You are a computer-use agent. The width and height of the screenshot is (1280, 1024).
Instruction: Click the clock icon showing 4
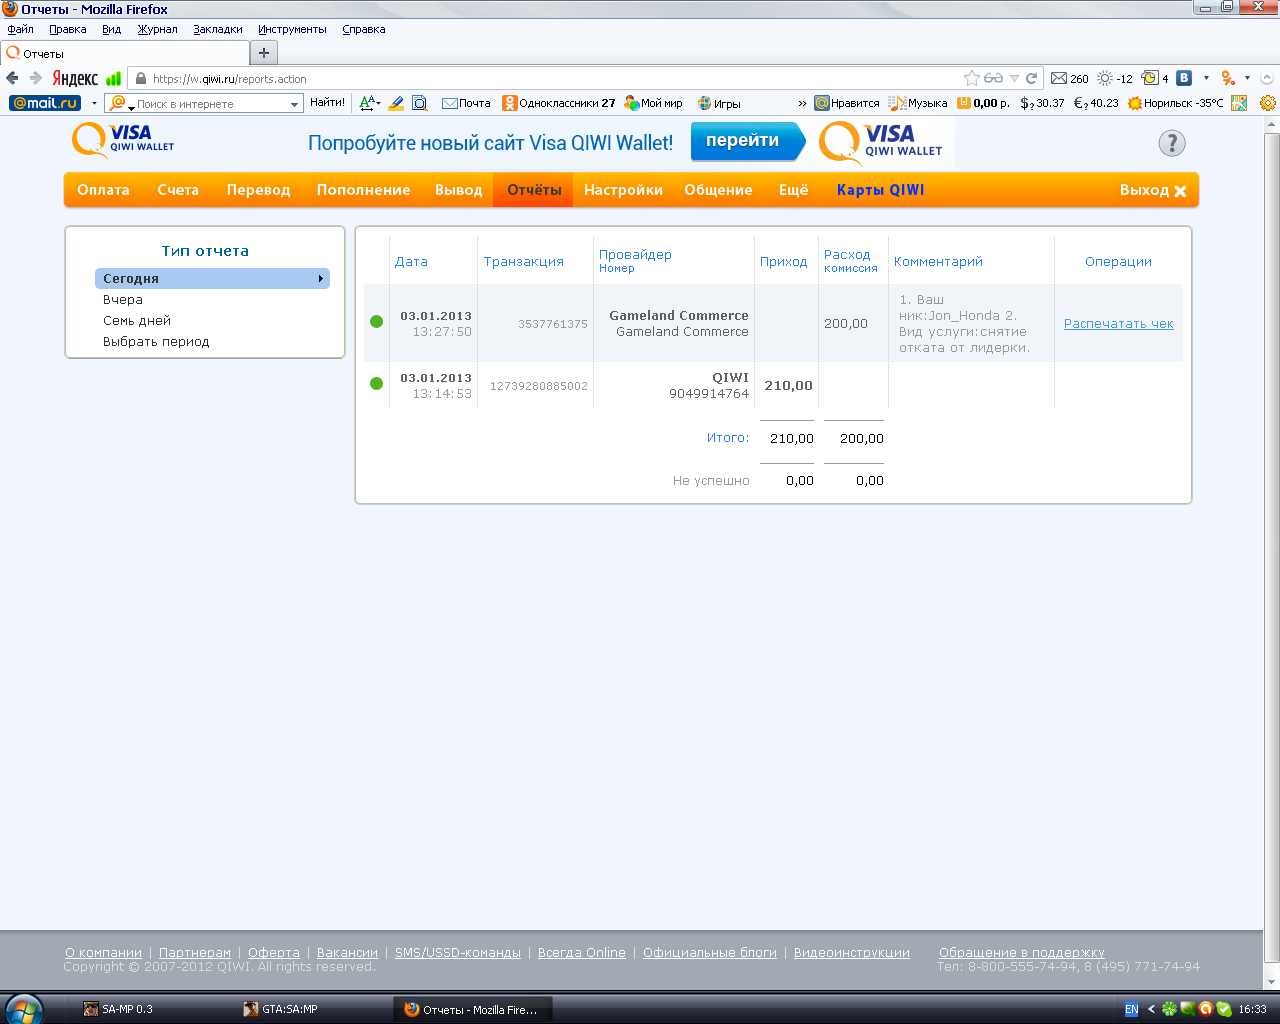click(1155, 78)
